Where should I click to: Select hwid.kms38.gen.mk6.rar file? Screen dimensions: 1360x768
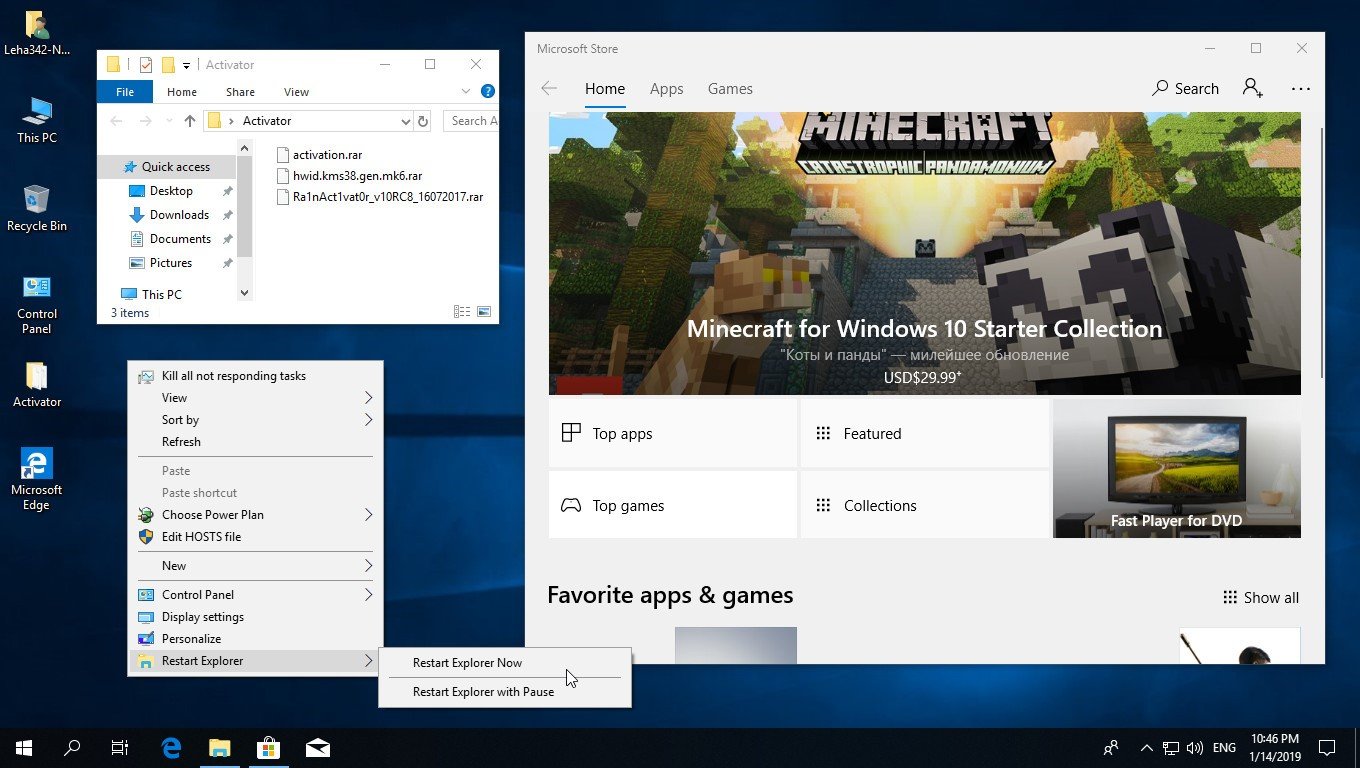[x=349, y=176]
